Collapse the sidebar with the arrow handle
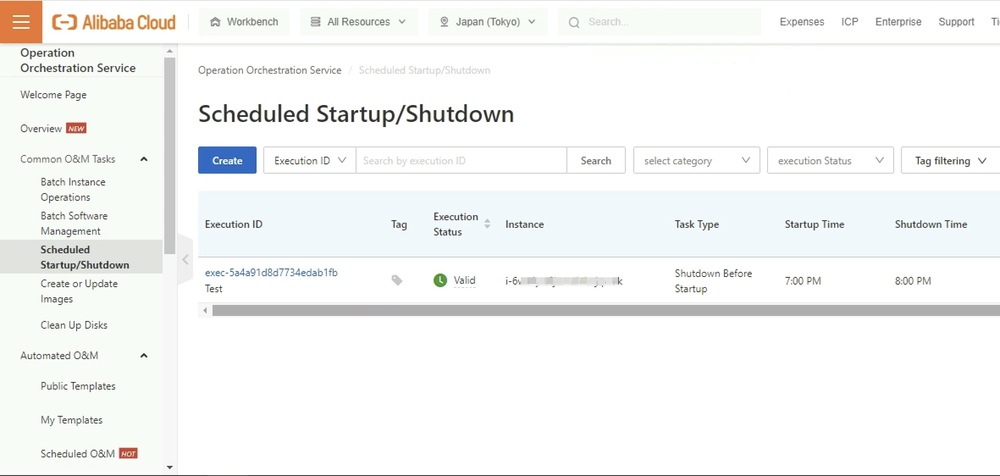The image size is (1000, 476). pos(185,259)
